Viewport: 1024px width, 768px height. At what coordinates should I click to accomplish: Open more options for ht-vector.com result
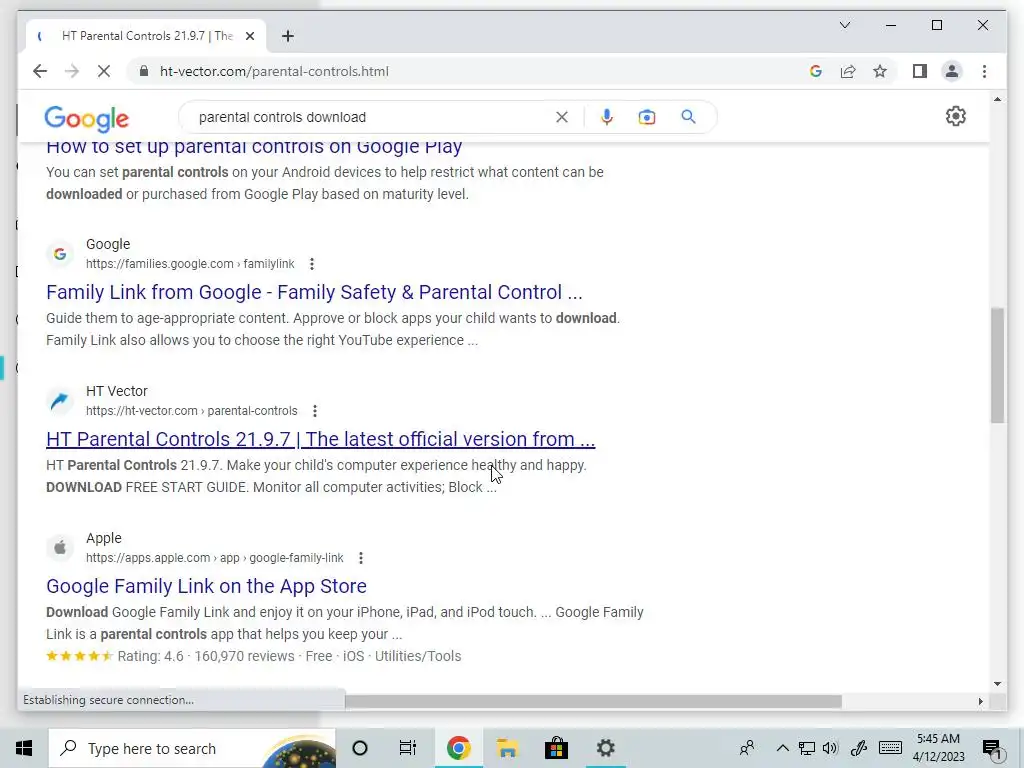tap(315, 411)
